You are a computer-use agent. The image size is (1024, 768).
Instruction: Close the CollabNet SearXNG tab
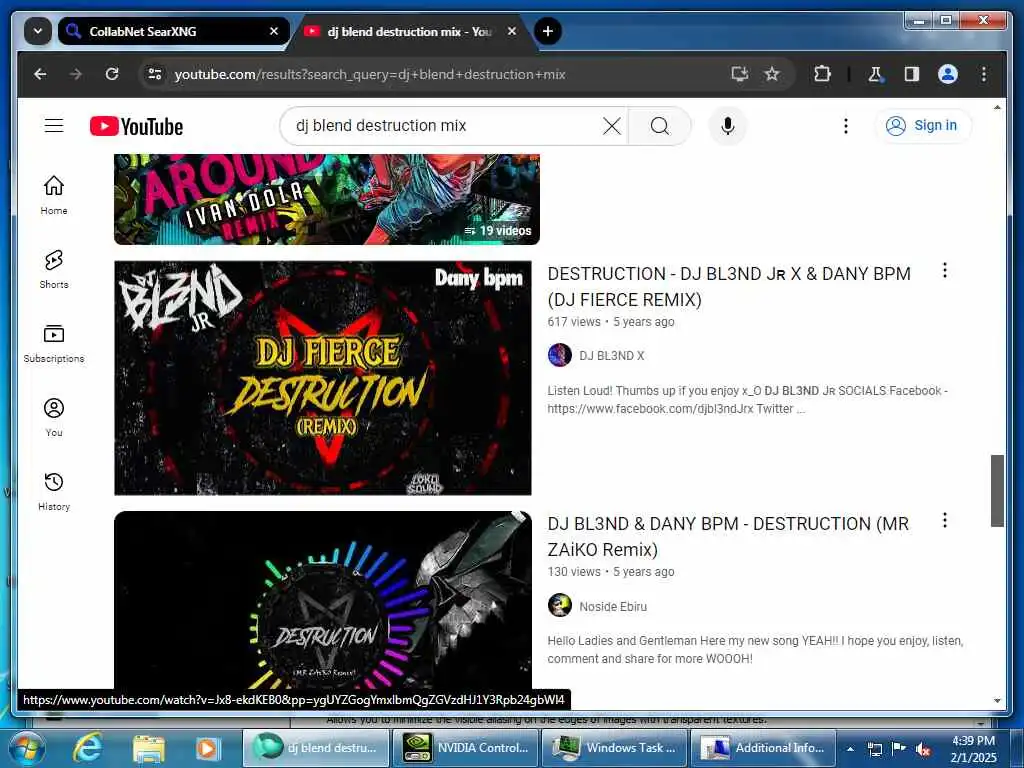(274, 31)
